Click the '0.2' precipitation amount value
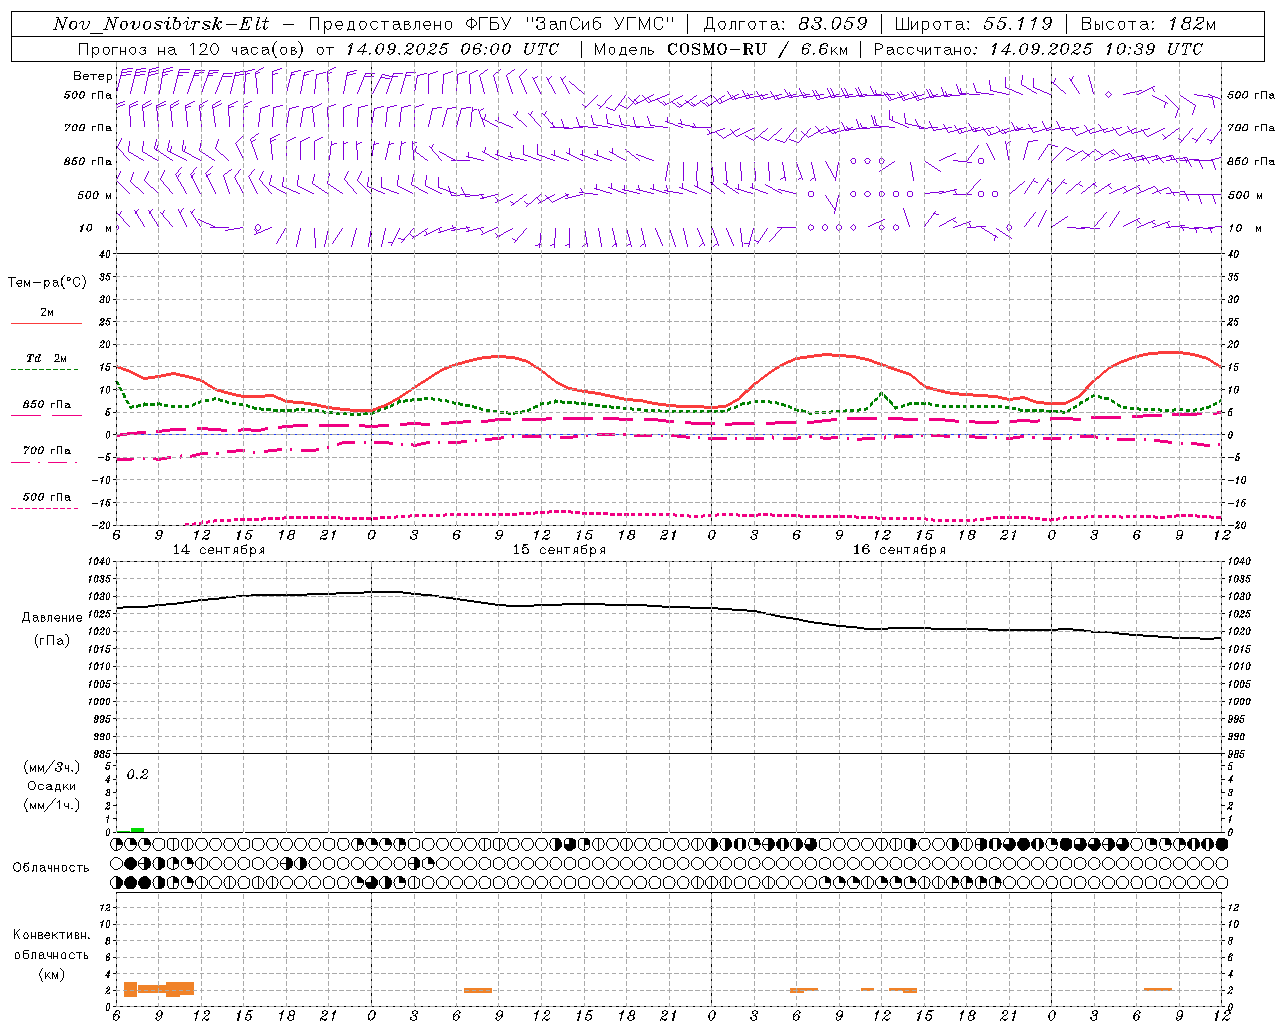 click(137, 775)
